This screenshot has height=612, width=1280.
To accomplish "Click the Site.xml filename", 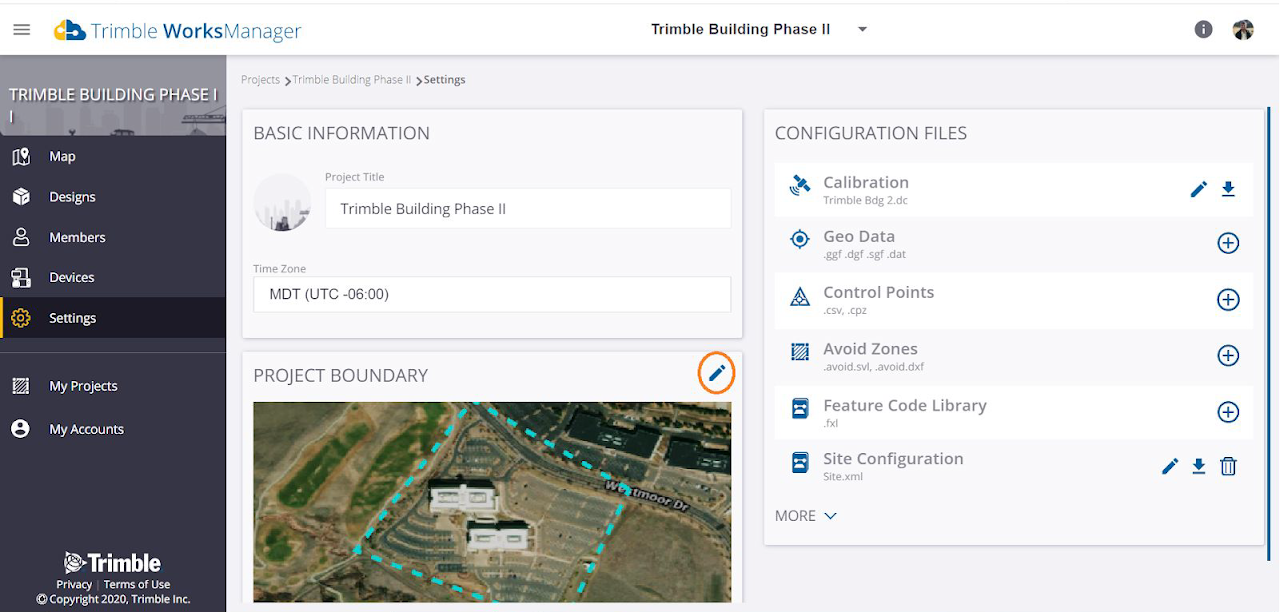I will pyautogui.click(x=843, y=477).
